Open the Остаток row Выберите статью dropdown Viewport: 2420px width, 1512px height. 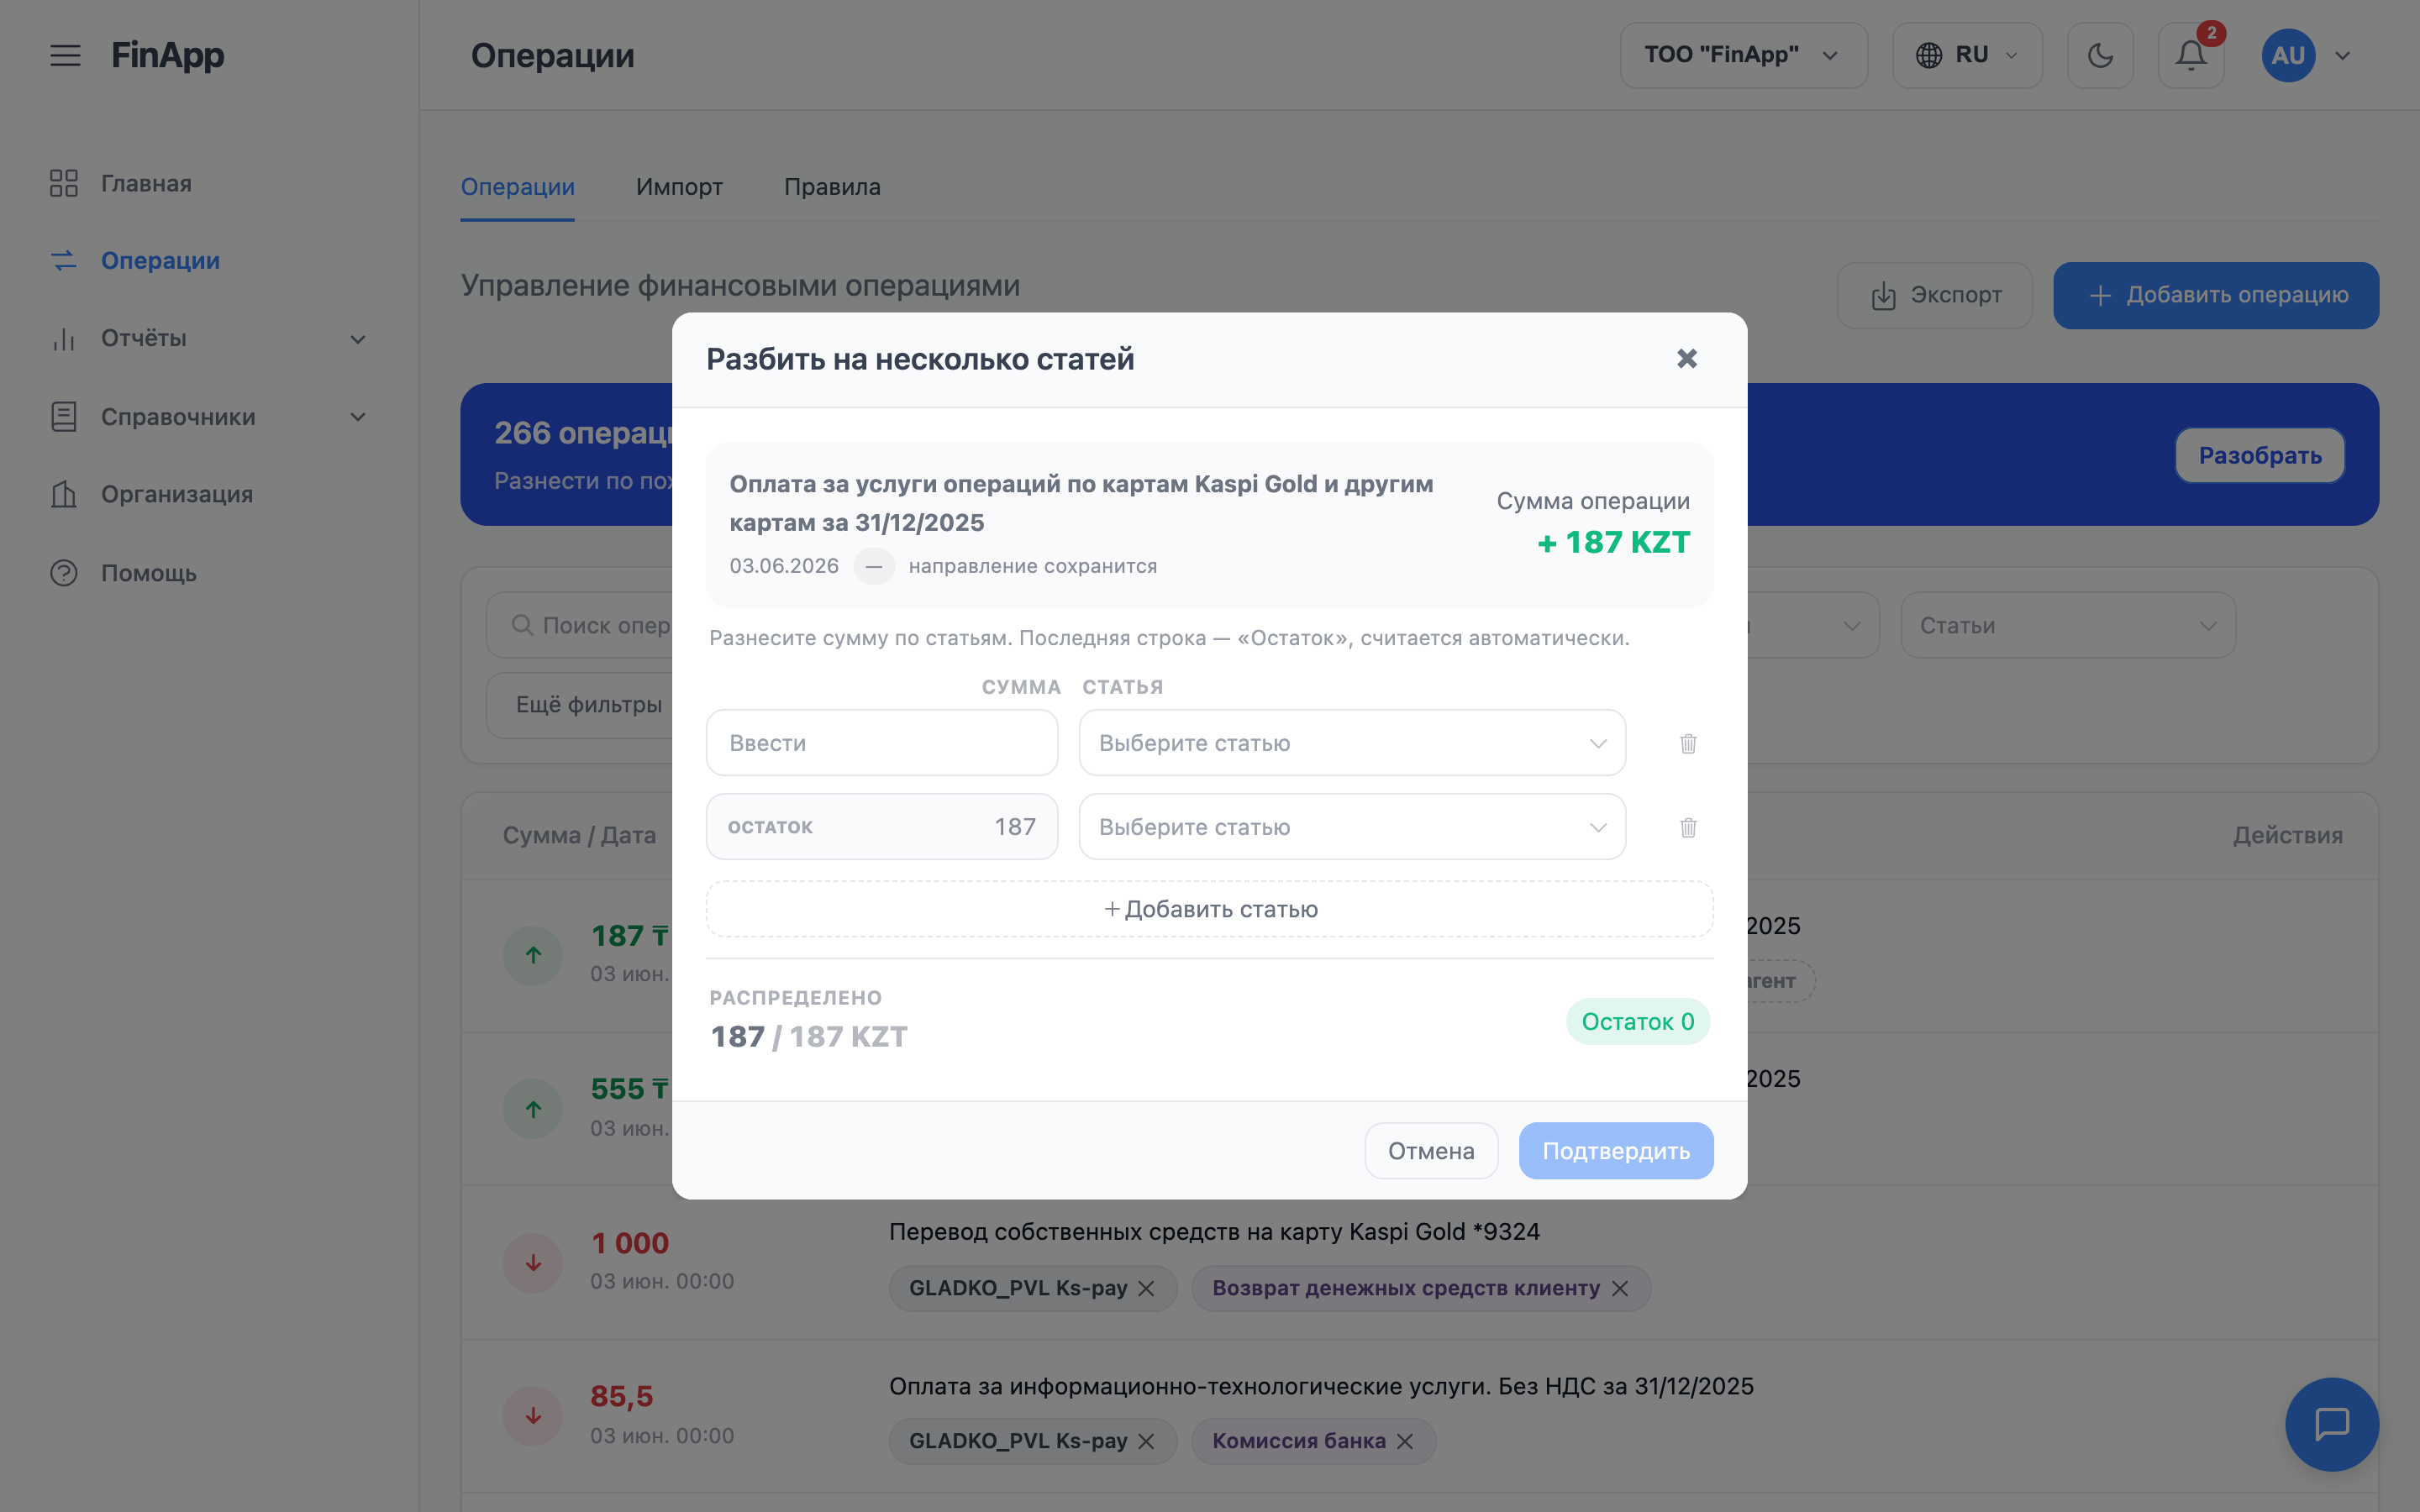pyautogui.click(x=1352, y=827)
